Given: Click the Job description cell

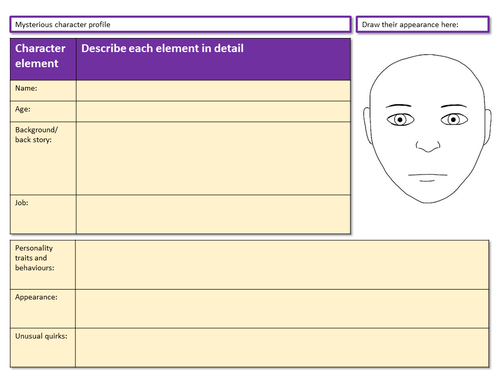Looking at the screenshot, I should click(213, 214).
